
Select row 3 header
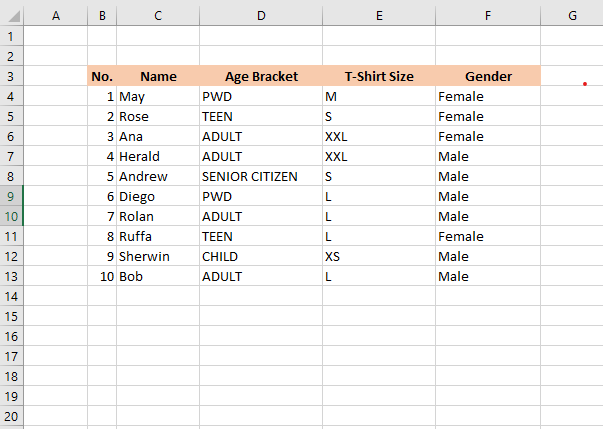[x=10, y=76]
